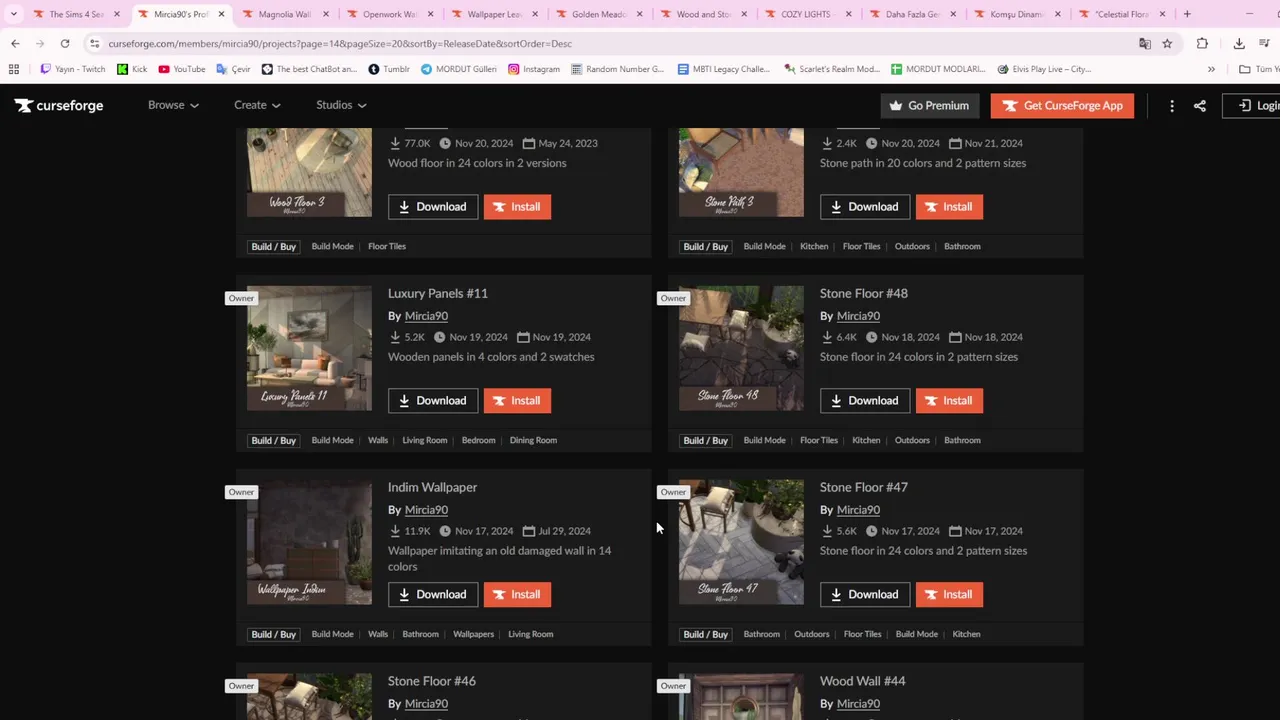Image resolution: width=1280 pixels, height=720 pixels.
Task: Switch to Magnolia Wall tab
Action: coord(284,14)
